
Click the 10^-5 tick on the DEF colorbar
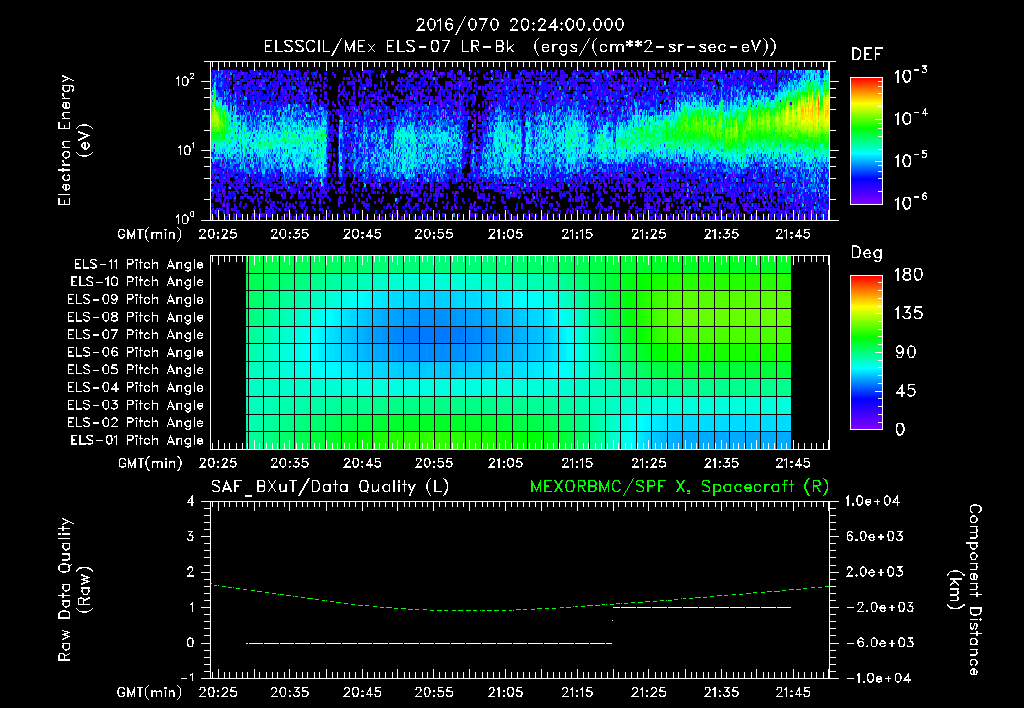coord(910,160)
